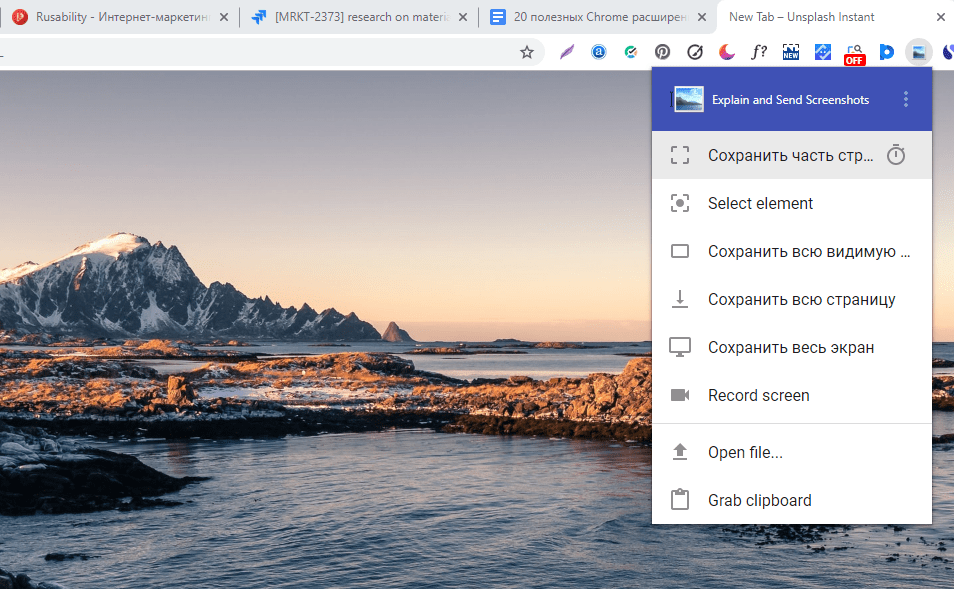Viewport: 954px width, 589px height.
Task: Open the three-dot menu in popup header
Action: (906, 99)
